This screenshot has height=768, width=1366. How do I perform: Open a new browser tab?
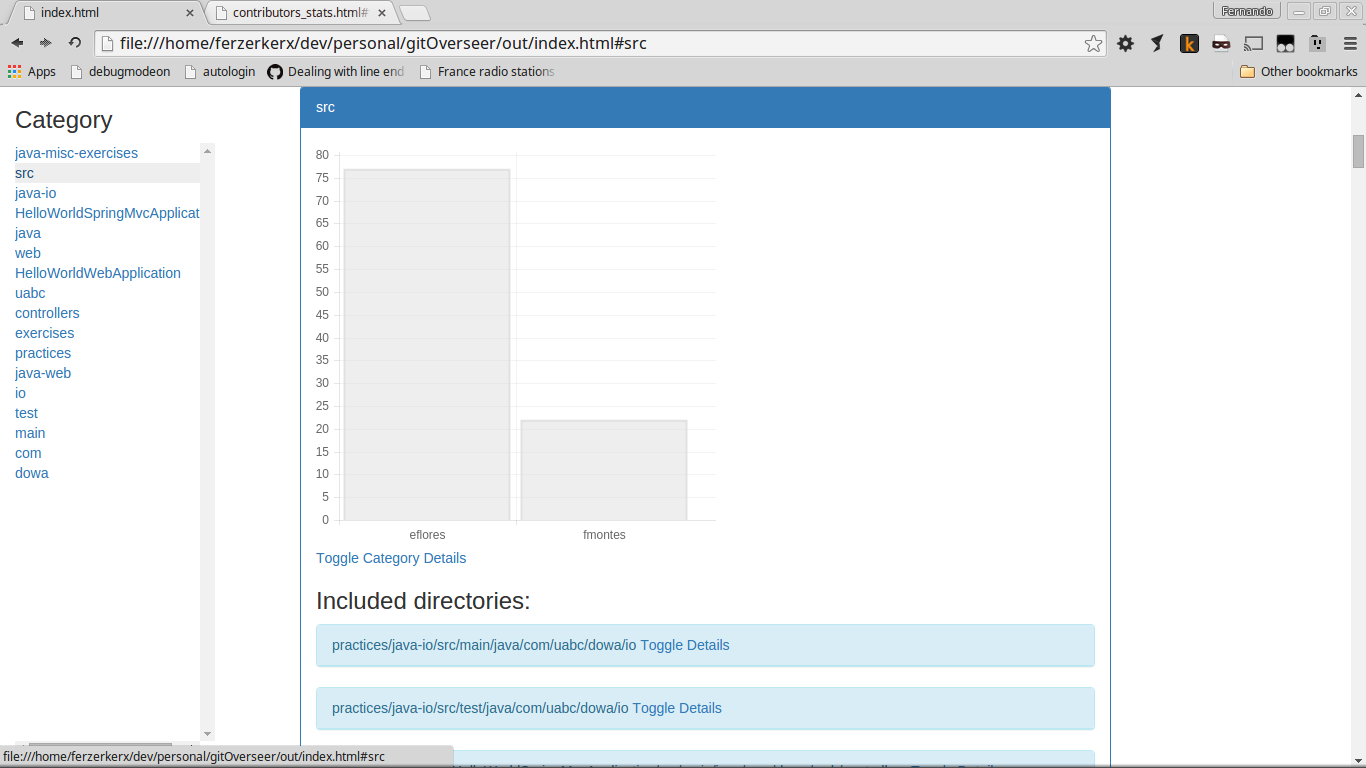point(415,13)
